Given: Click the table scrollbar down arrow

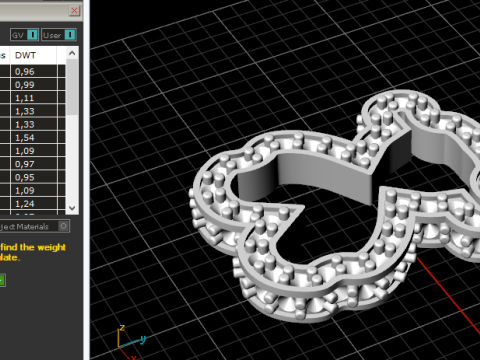Looking at the screenshot, I should (72, 208).
